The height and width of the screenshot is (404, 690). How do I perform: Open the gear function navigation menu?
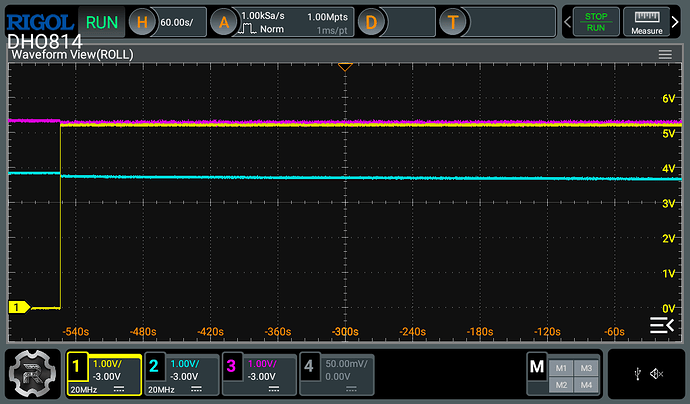(32, 373)
